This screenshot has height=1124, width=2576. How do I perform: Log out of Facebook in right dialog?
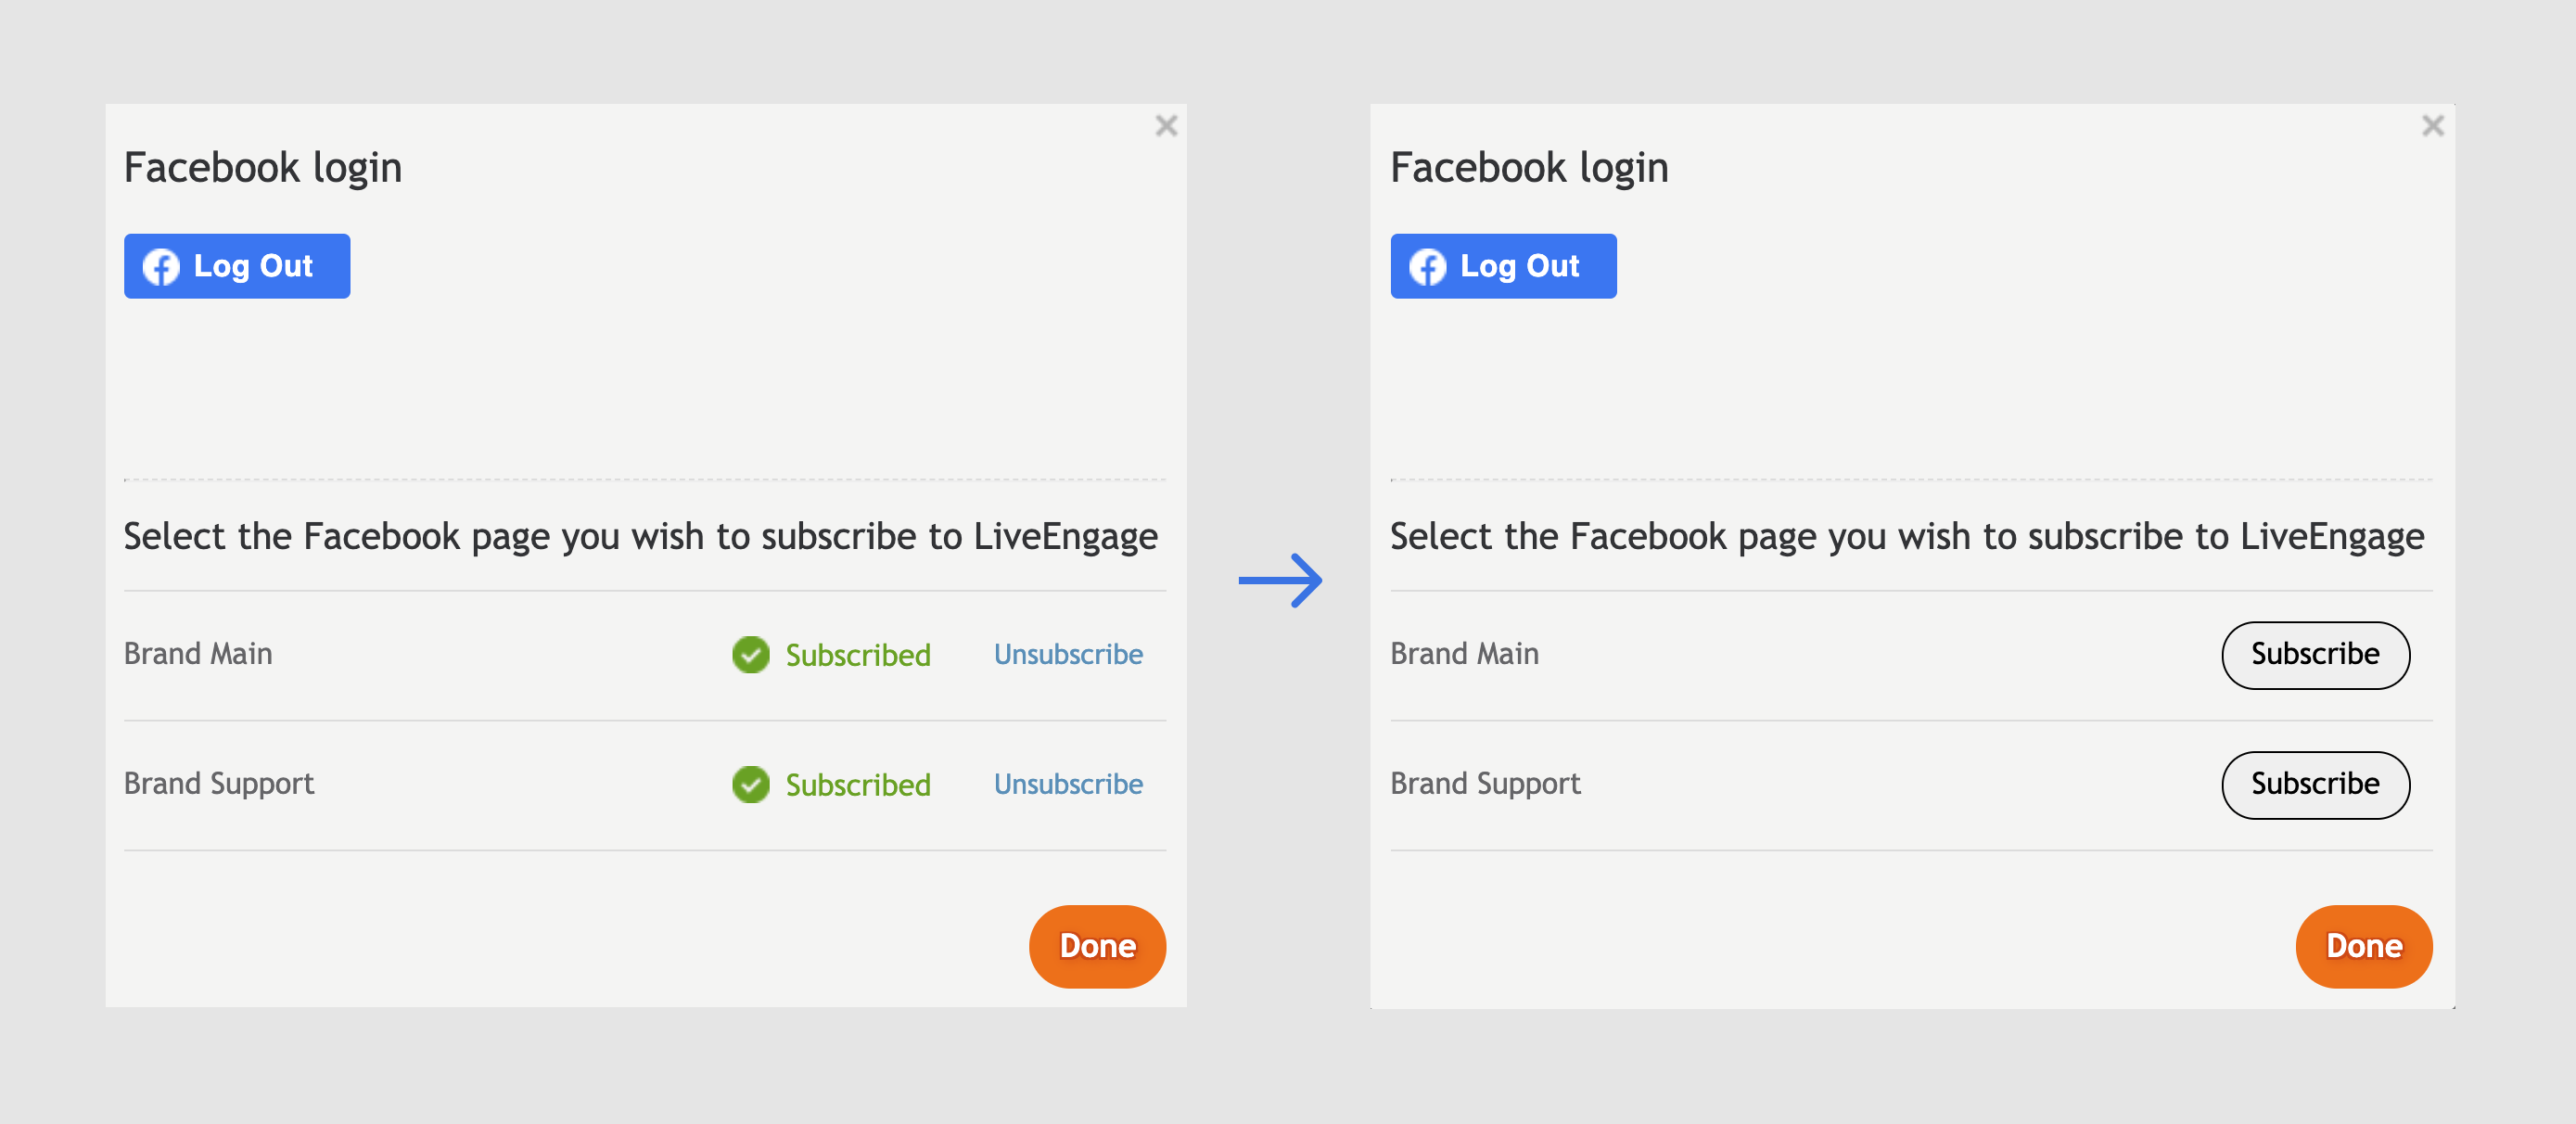[x=1503, y=266]
